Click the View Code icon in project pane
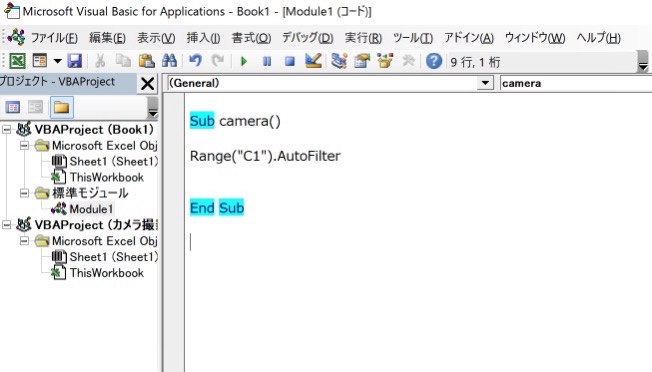This screenshot has width=652, height=372. (x=13, y=108)
